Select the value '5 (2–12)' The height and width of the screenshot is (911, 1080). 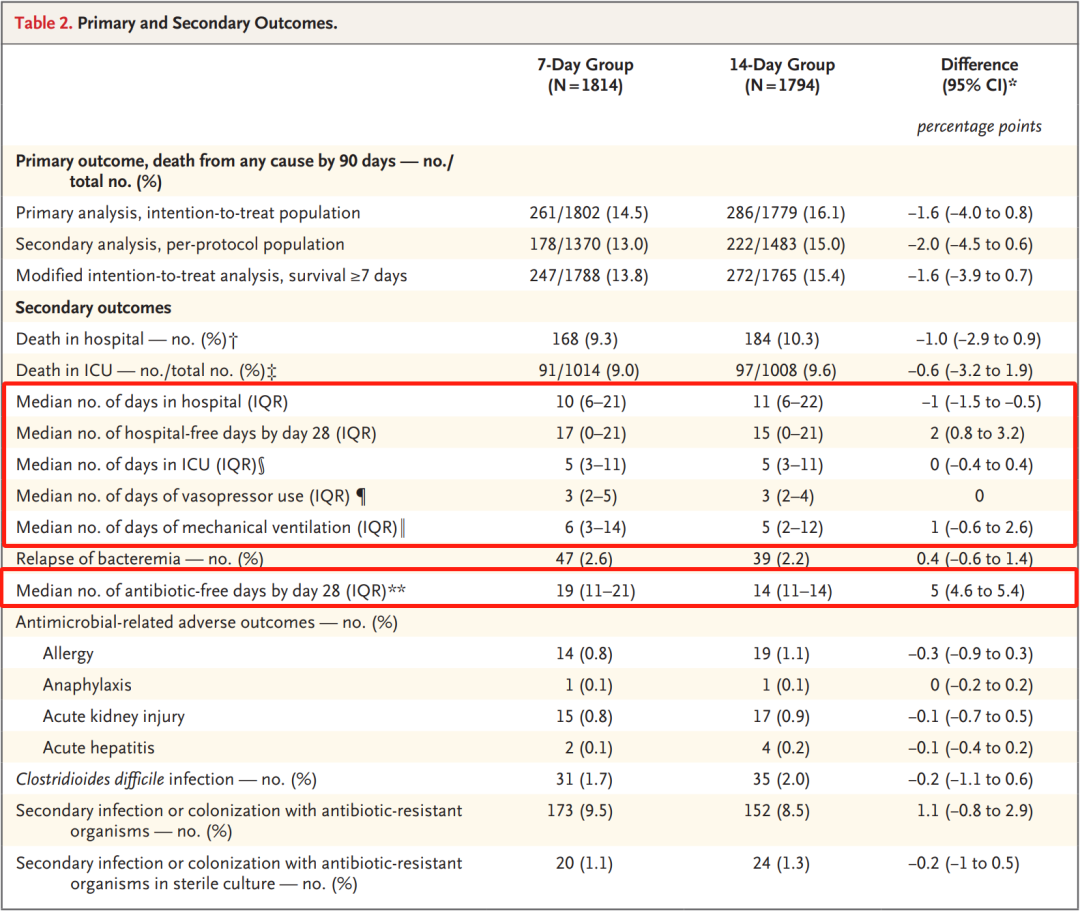tap(792, 527)
